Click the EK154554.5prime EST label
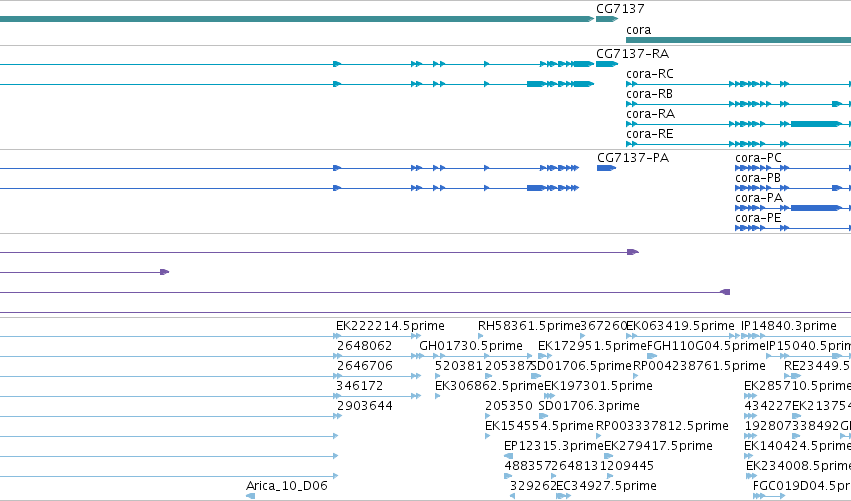 pos(539,426)
